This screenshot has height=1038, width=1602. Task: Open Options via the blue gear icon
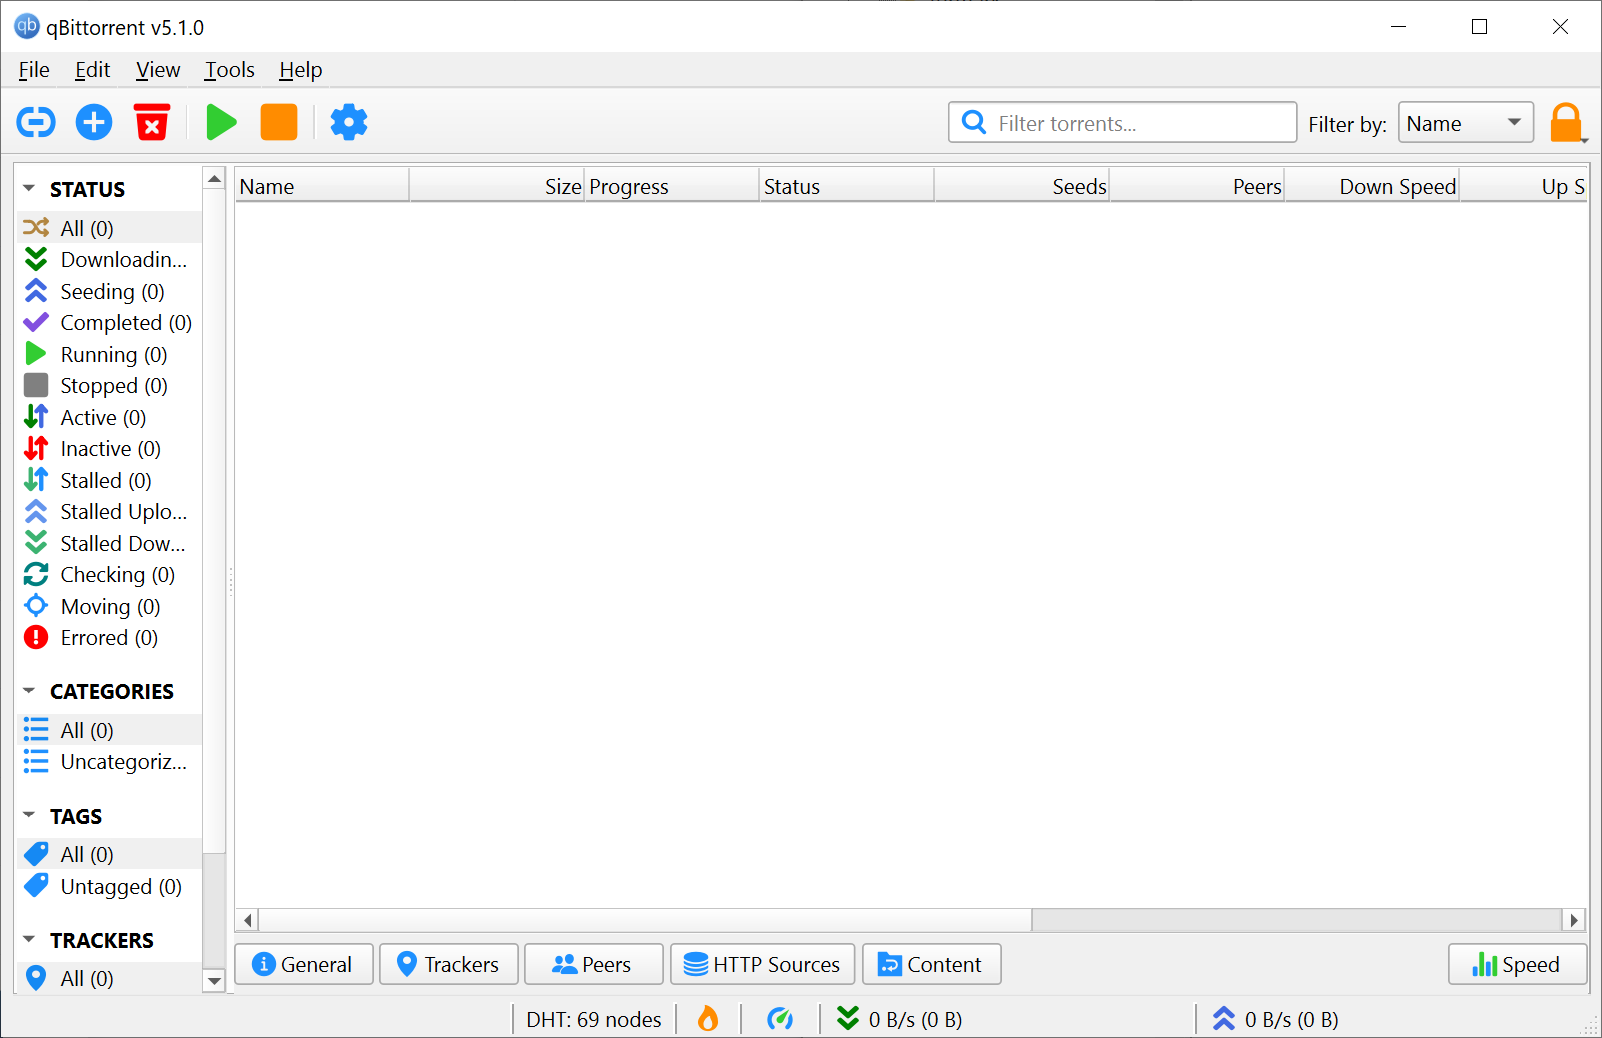coord(349,122)
